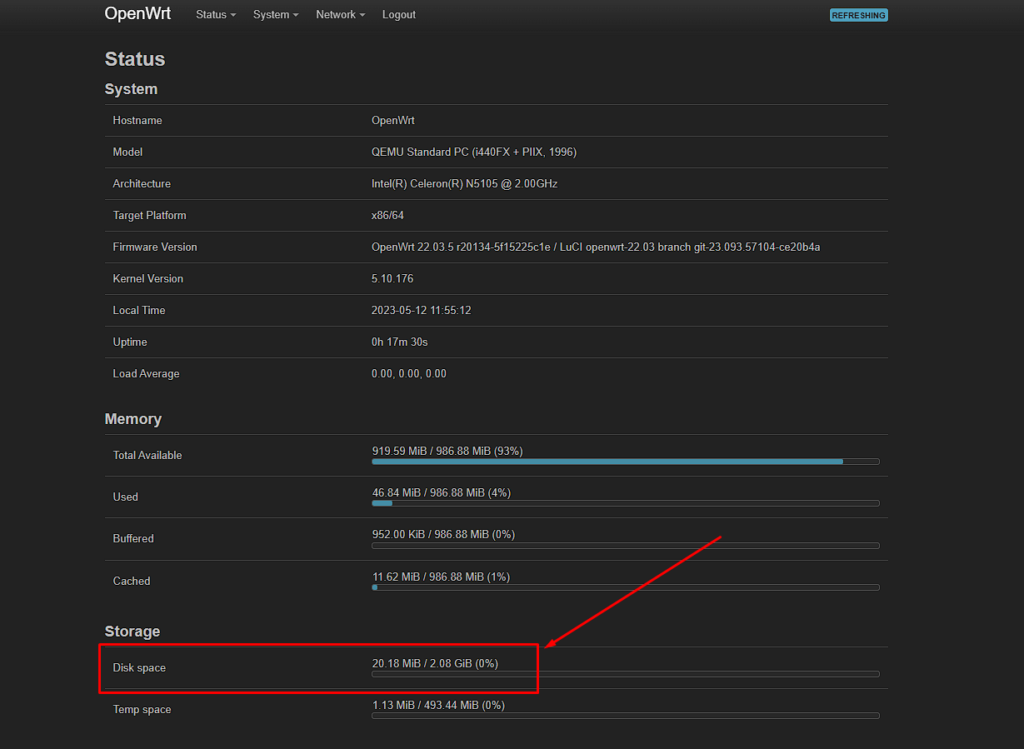Screen dimensions: 1024x749
Task: Click the Disk space row label
Action: click(139, 668)
